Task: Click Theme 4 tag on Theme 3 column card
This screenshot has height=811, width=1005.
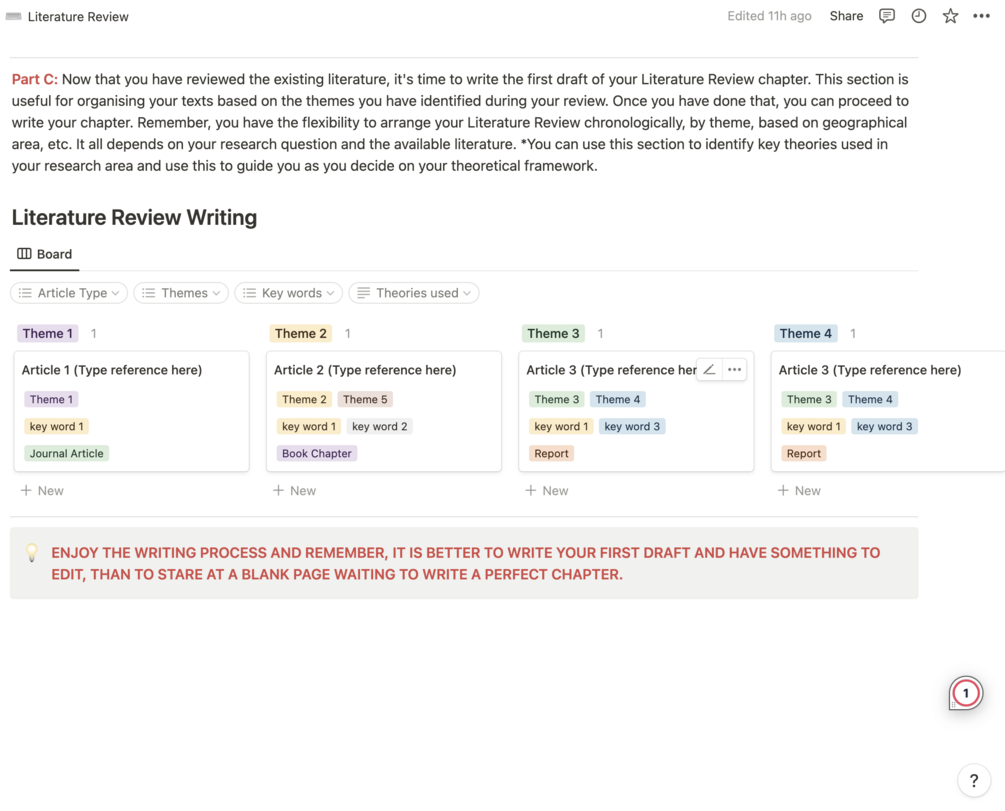Action: [x=618, y=399]
